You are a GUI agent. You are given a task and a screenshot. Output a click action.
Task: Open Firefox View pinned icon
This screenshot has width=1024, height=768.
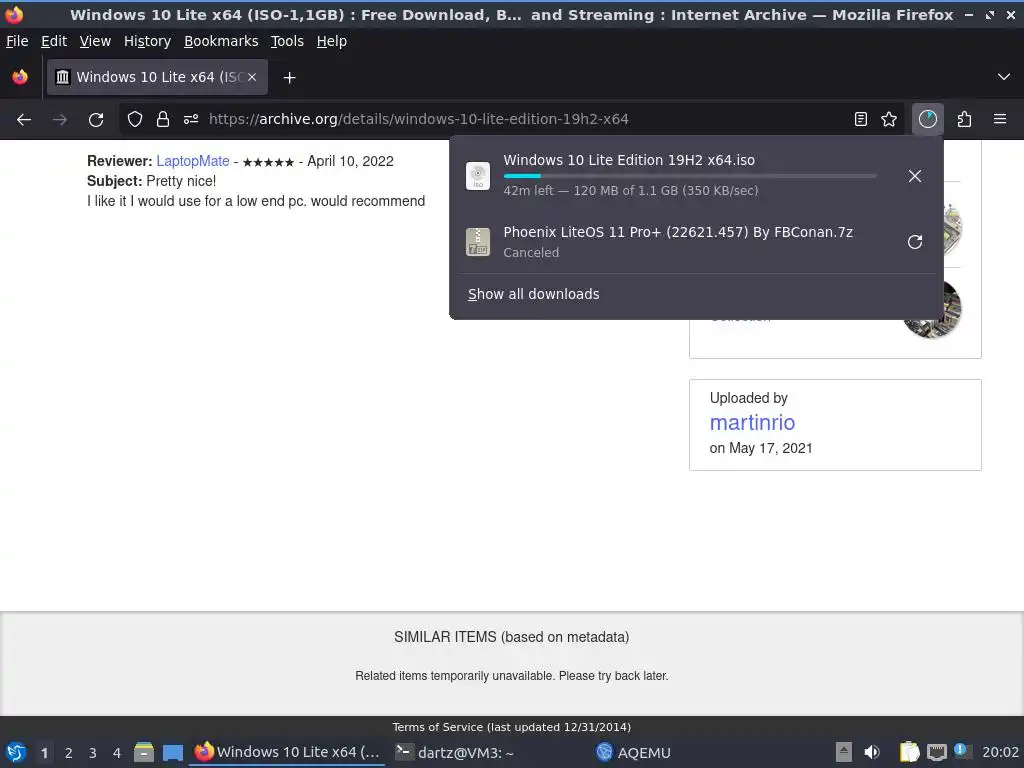pyautogui.click(x=20, y=77)
